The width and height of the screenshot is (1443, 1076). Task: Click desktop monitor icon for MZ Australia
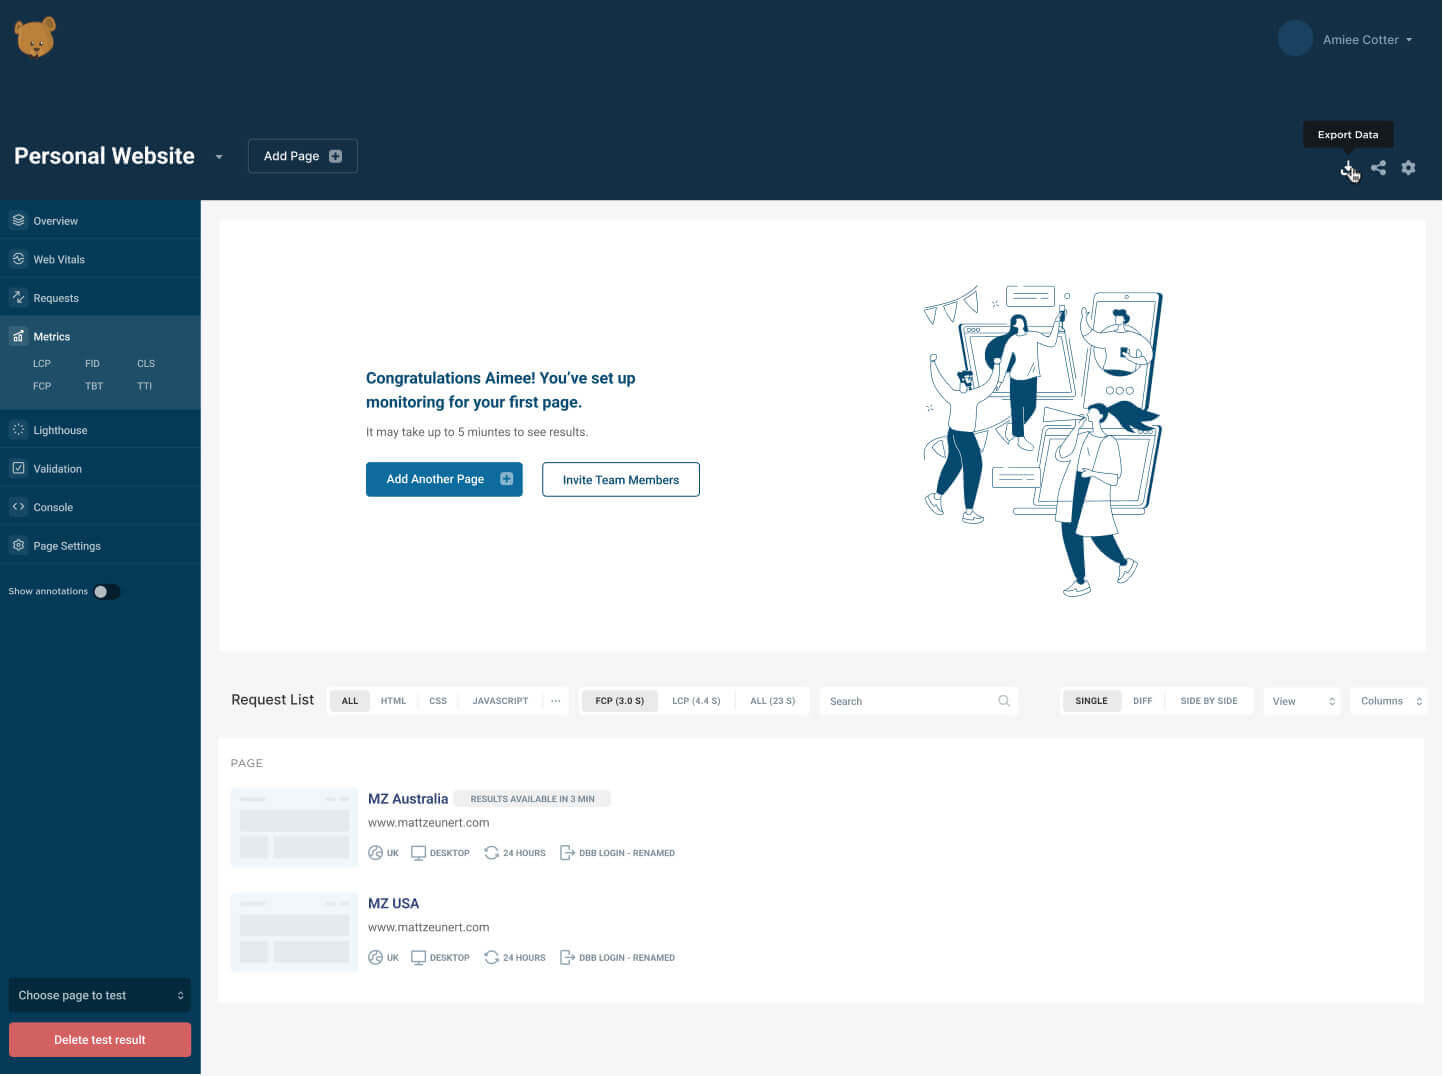[x=419, y=853]
